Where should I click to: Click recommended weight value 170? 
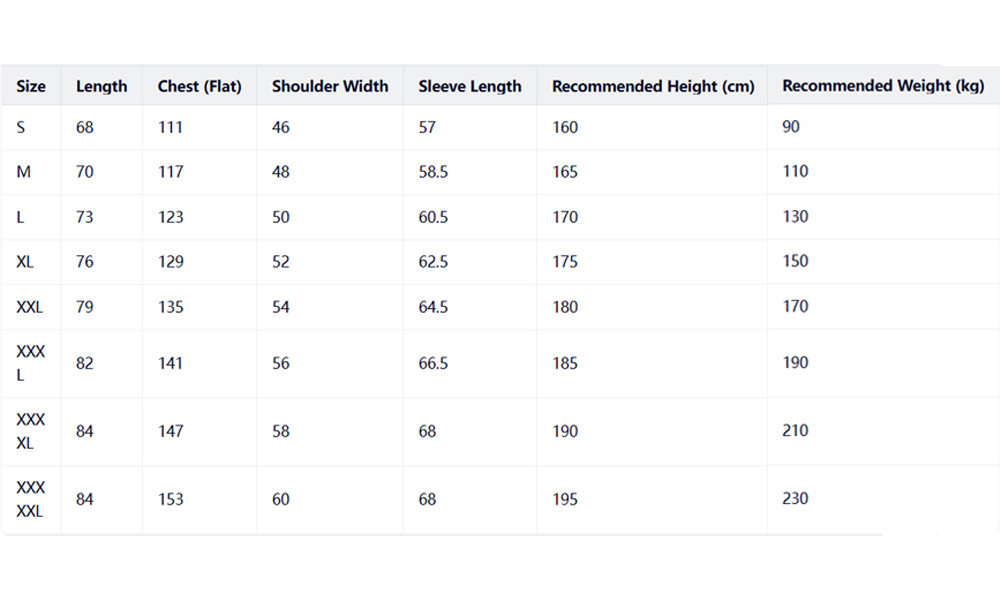(795, 306)
